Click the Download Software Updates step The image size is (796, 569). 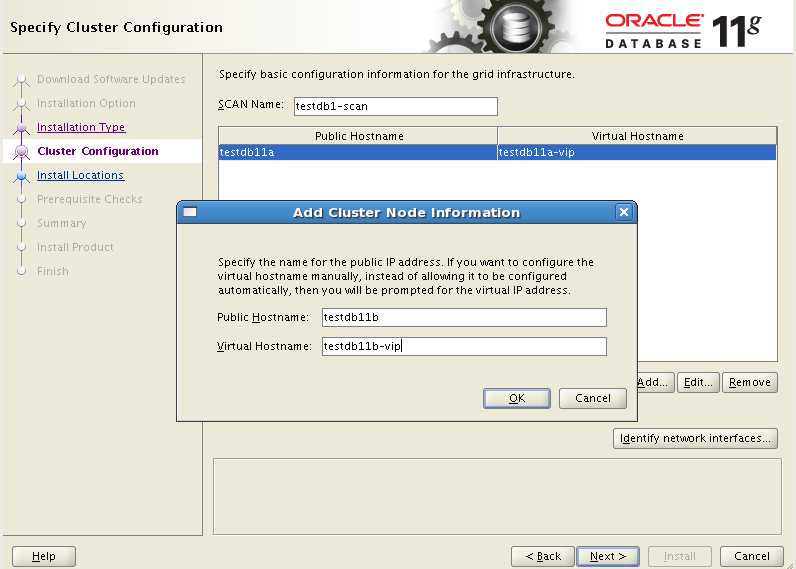click(x=111, y=79)
